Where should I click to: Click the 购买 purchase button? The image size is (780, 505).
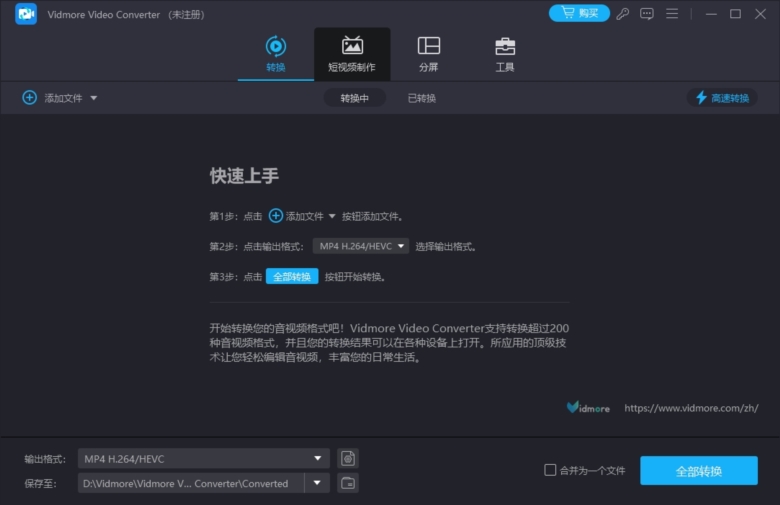(579, 13)
